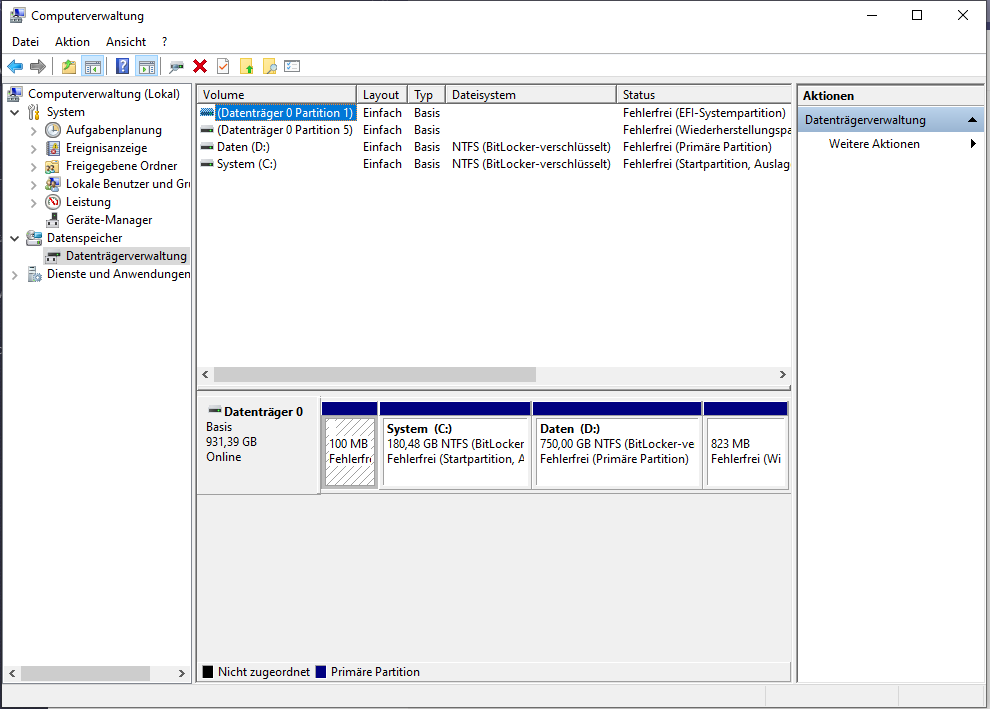
Task: Sort by the Dateisystem column header
Action: [530, 95]
